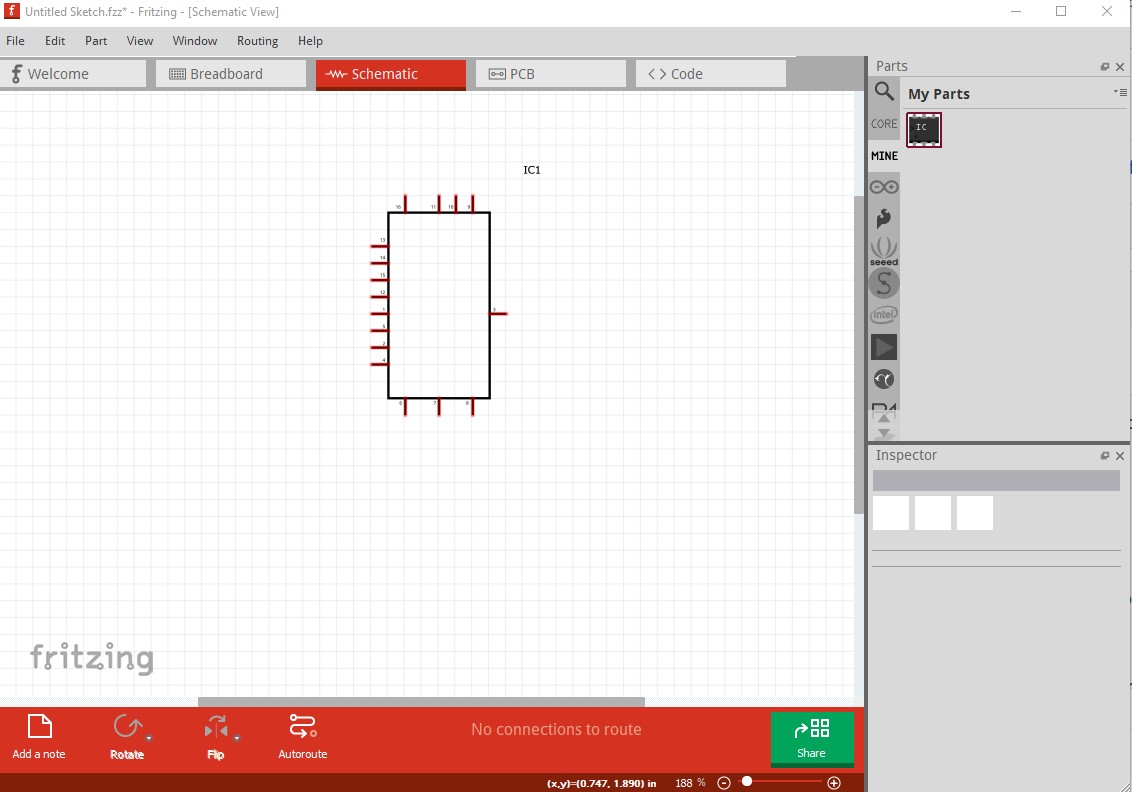This screenshot has height=792, width=1132.
Task: Open the parts search magnifier
Action: [x=884, y=91]
